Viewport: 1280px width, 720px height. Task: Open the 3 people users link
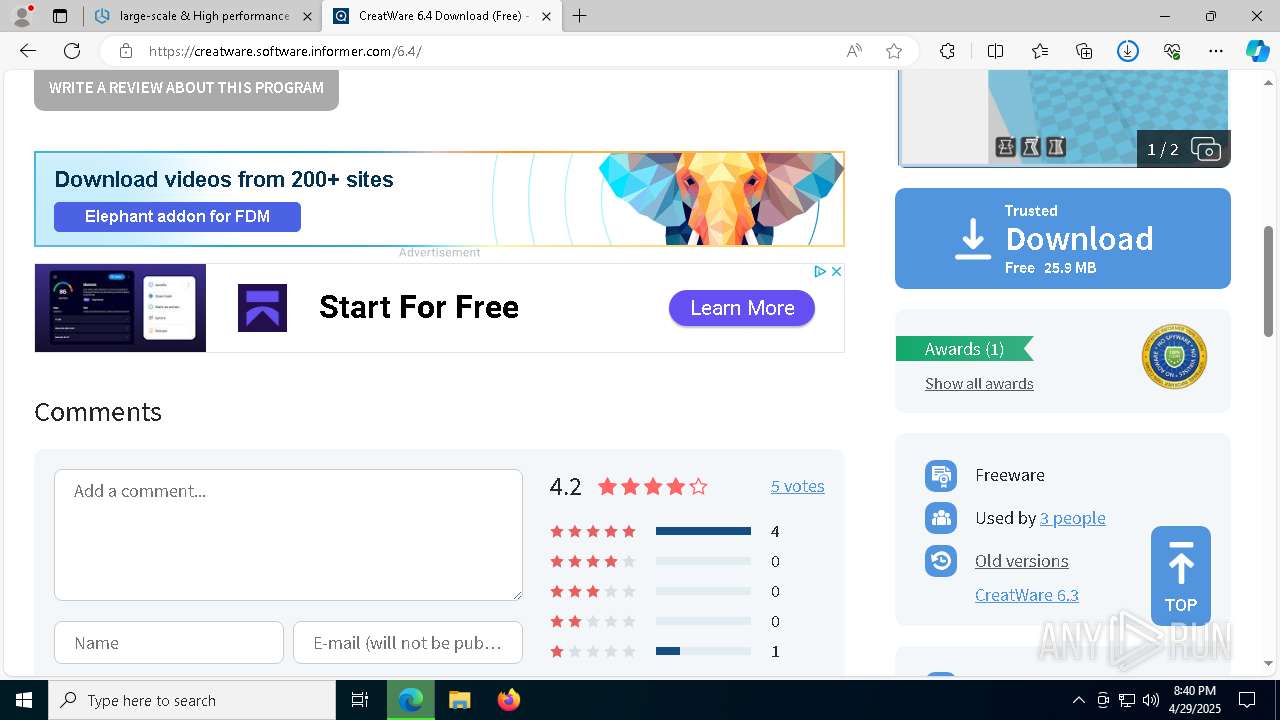(1072, 518)
